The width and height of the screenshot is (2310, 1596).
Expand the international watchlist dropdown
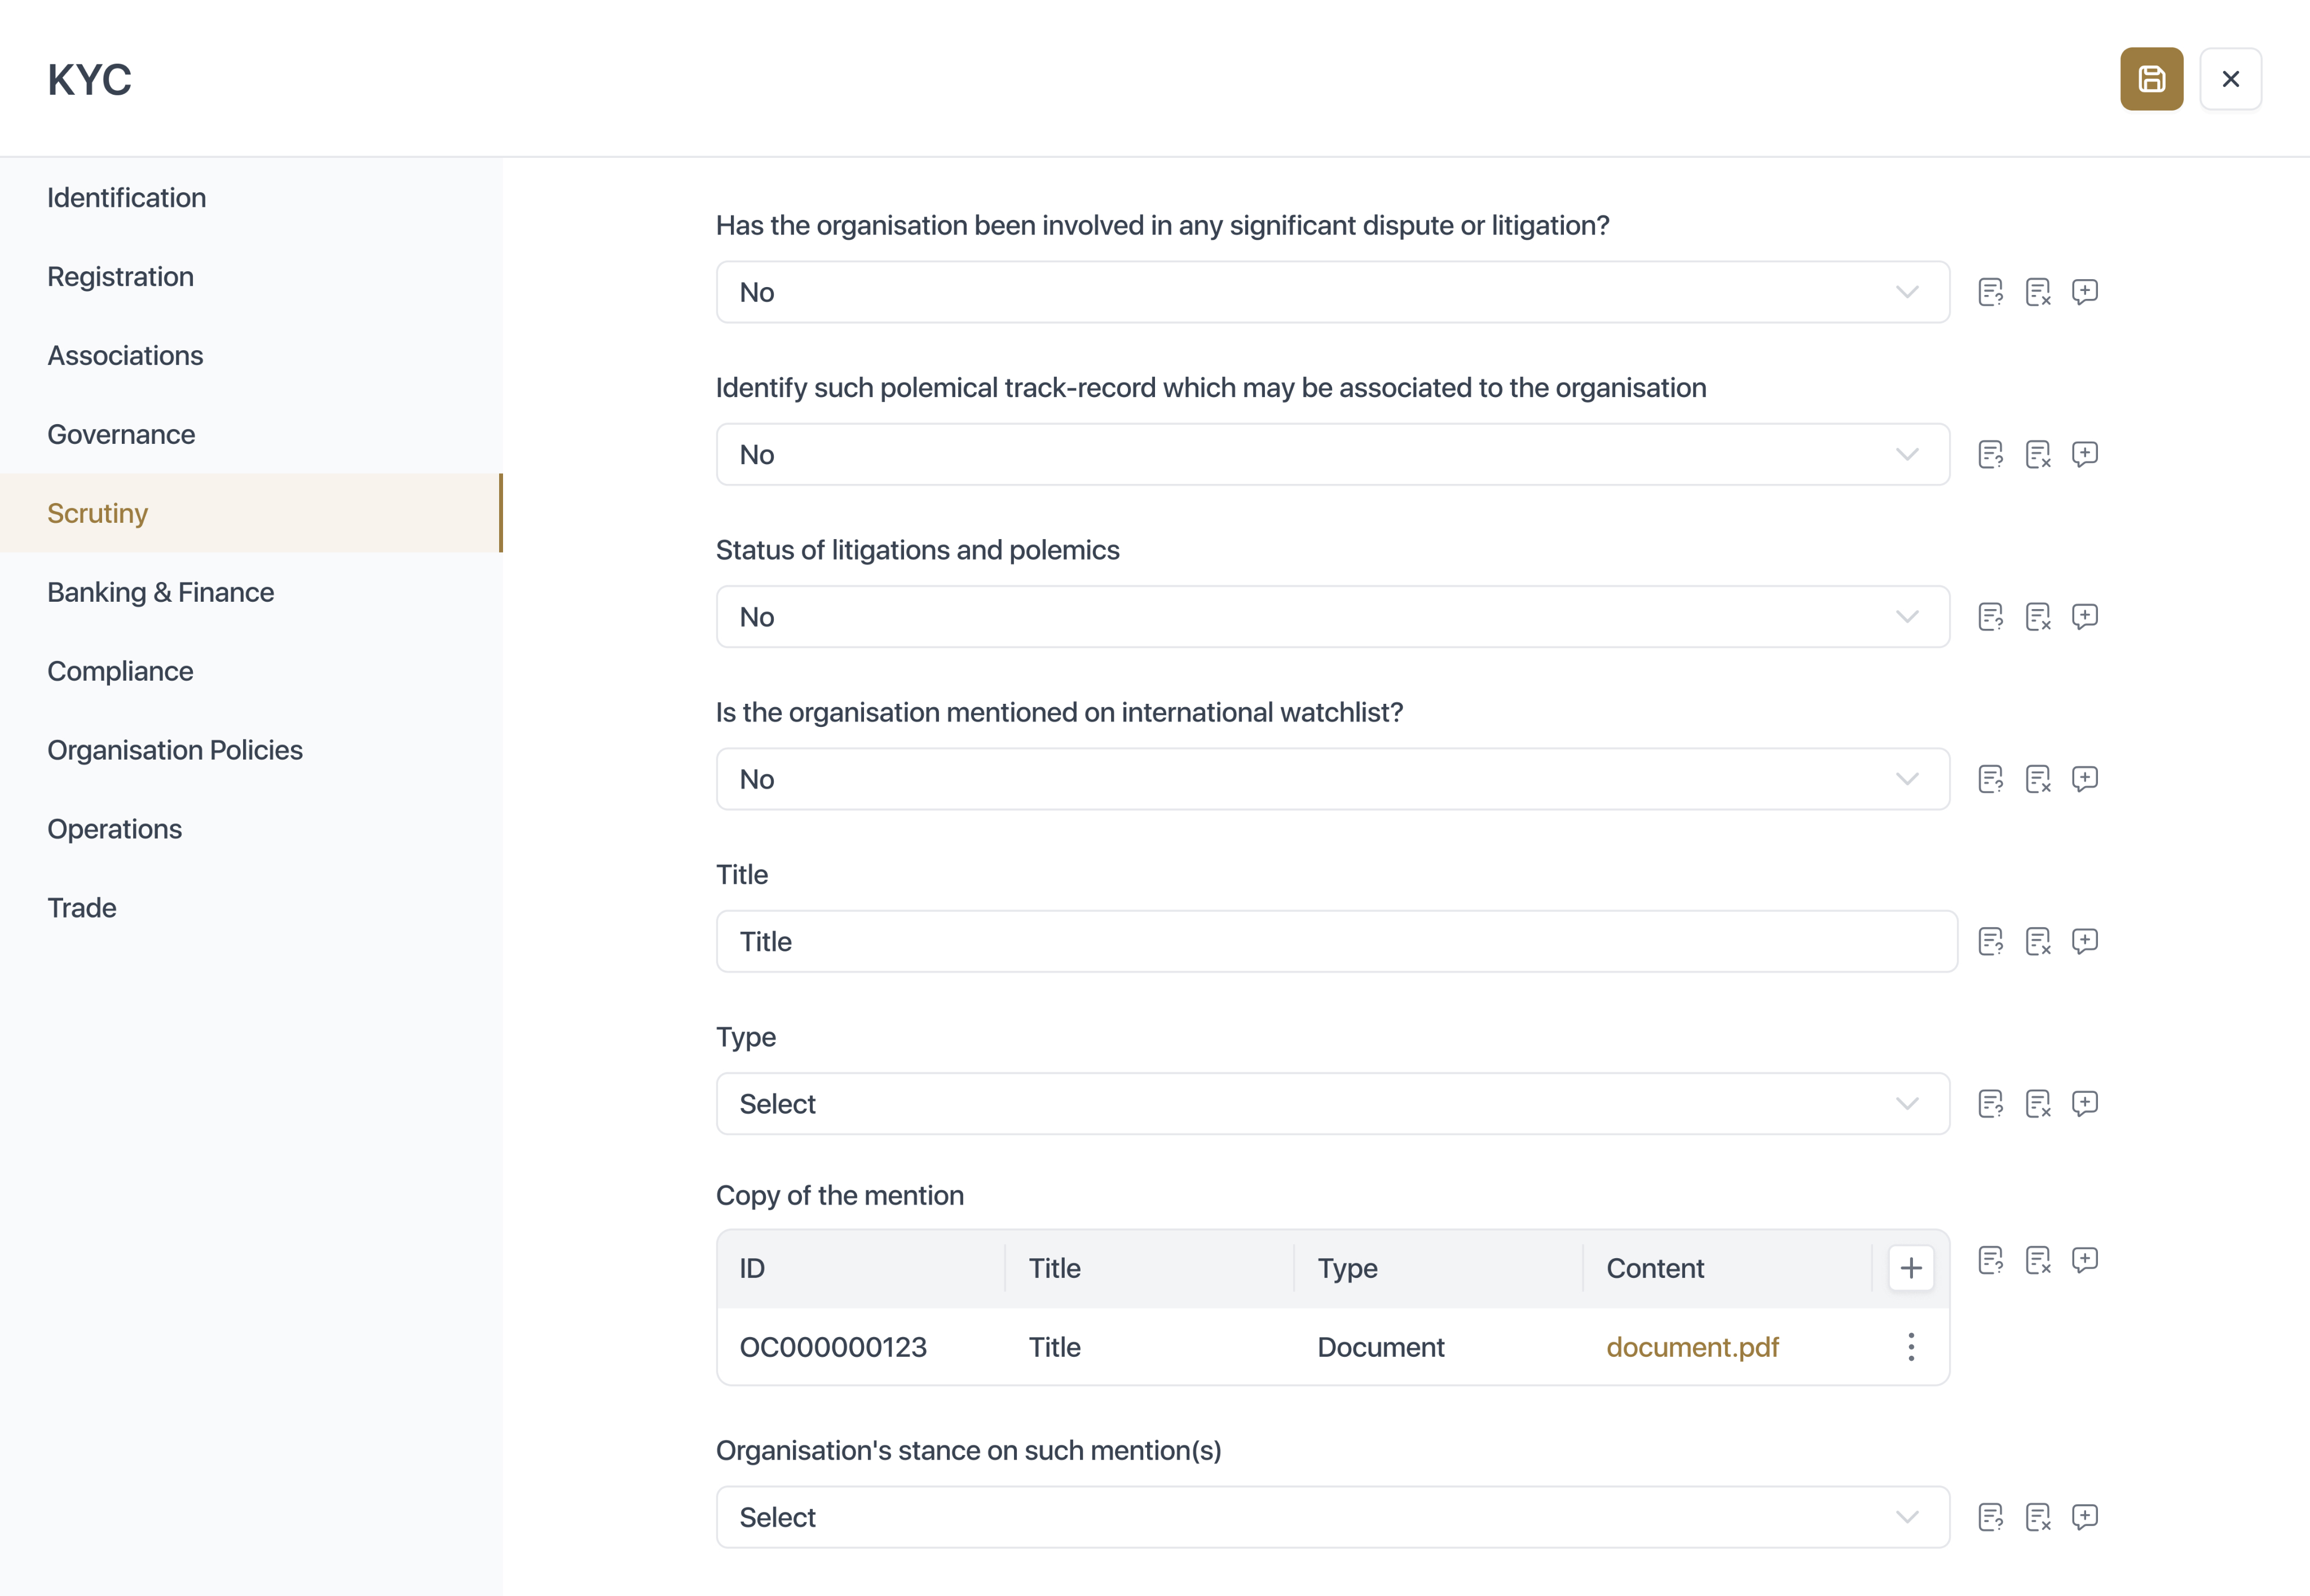(x=1332, y=779)
